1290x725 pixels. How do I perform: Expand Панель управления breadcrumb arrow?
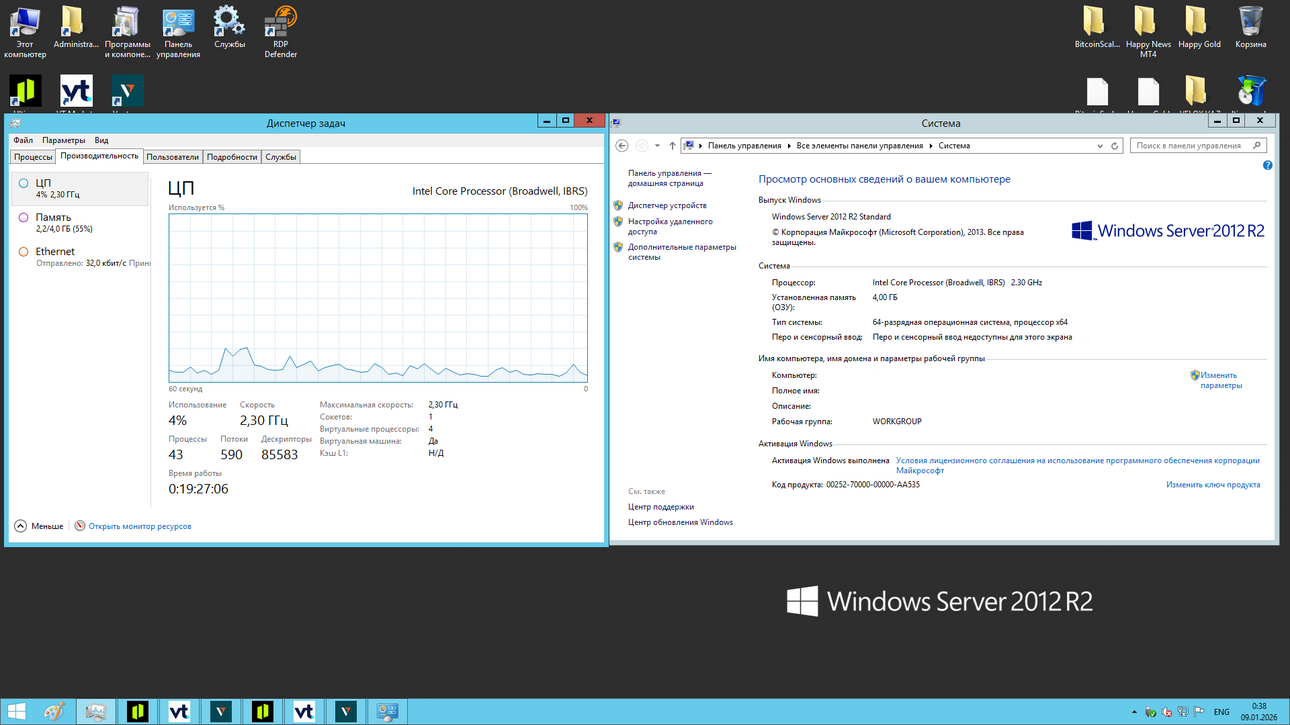pyautogui.click(x=790, y=146)
